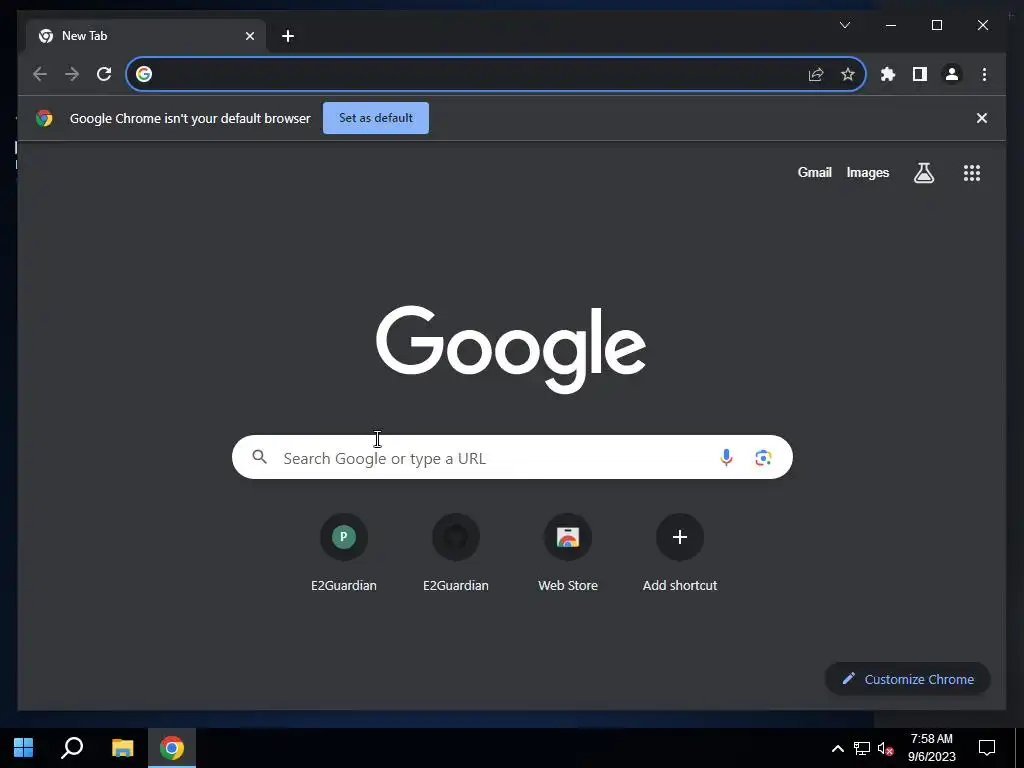Open the Chrome three-dot menu

pos(984,74)
